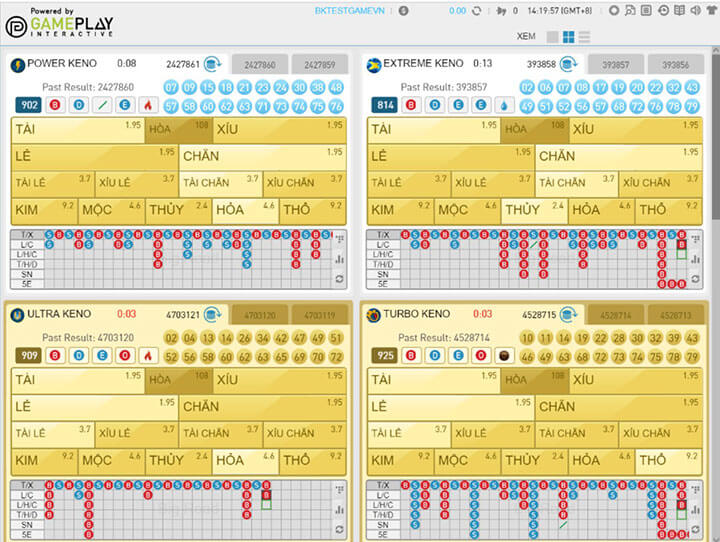This screenshot has height=542, width=720.
Task: Select Power Keno past draw 2427859 tab
Action: tap(320, 65)
